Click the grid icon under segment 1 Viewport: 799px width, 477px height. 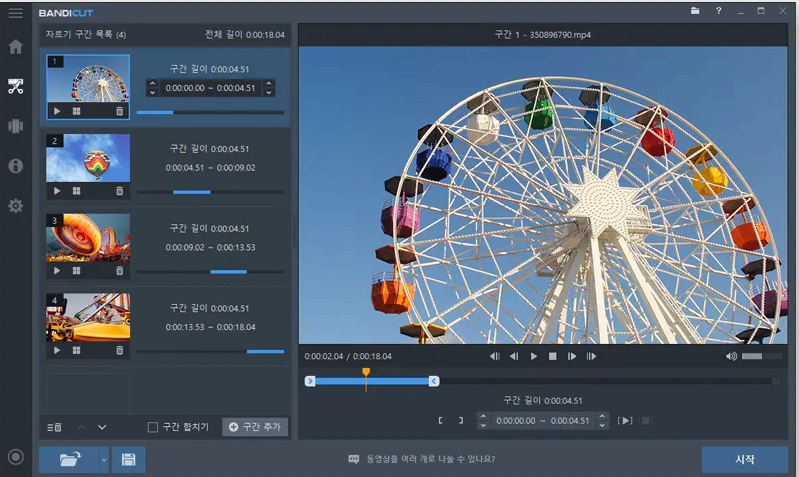[76, 111]
